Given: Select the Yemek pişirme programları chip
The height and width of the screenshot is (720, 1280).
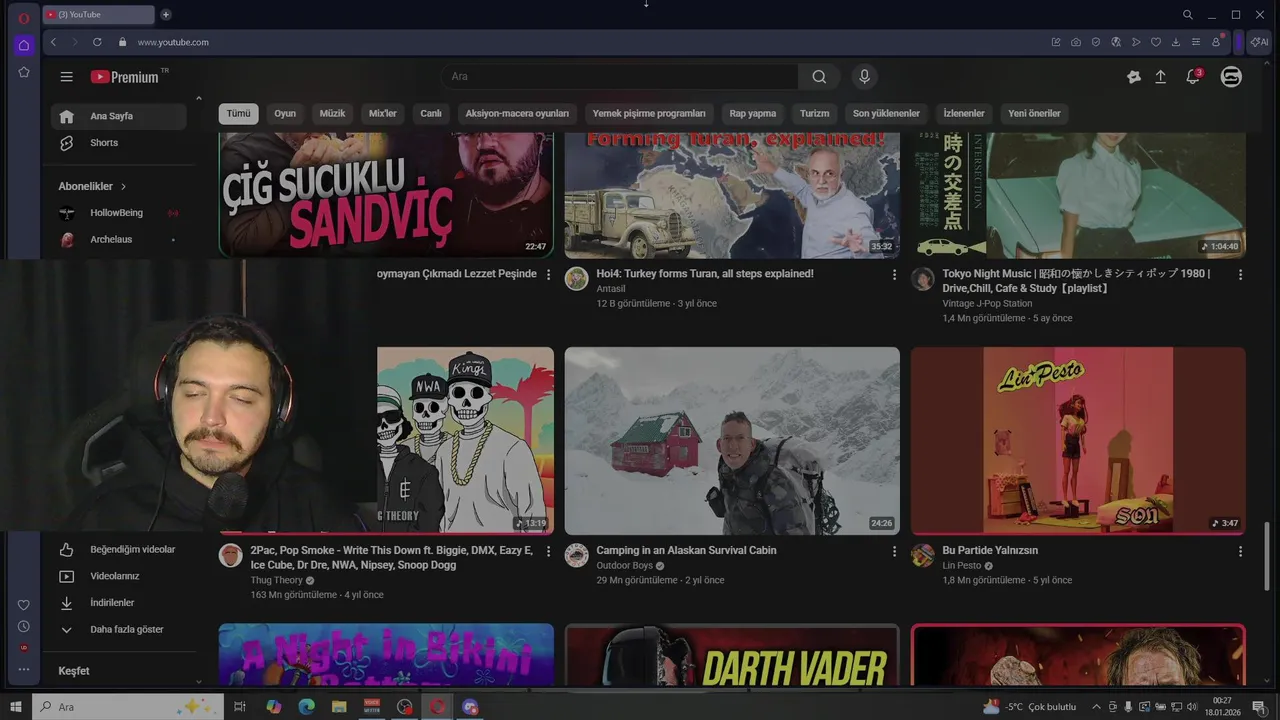Looking at the screenshot, I should coord(649,114).
